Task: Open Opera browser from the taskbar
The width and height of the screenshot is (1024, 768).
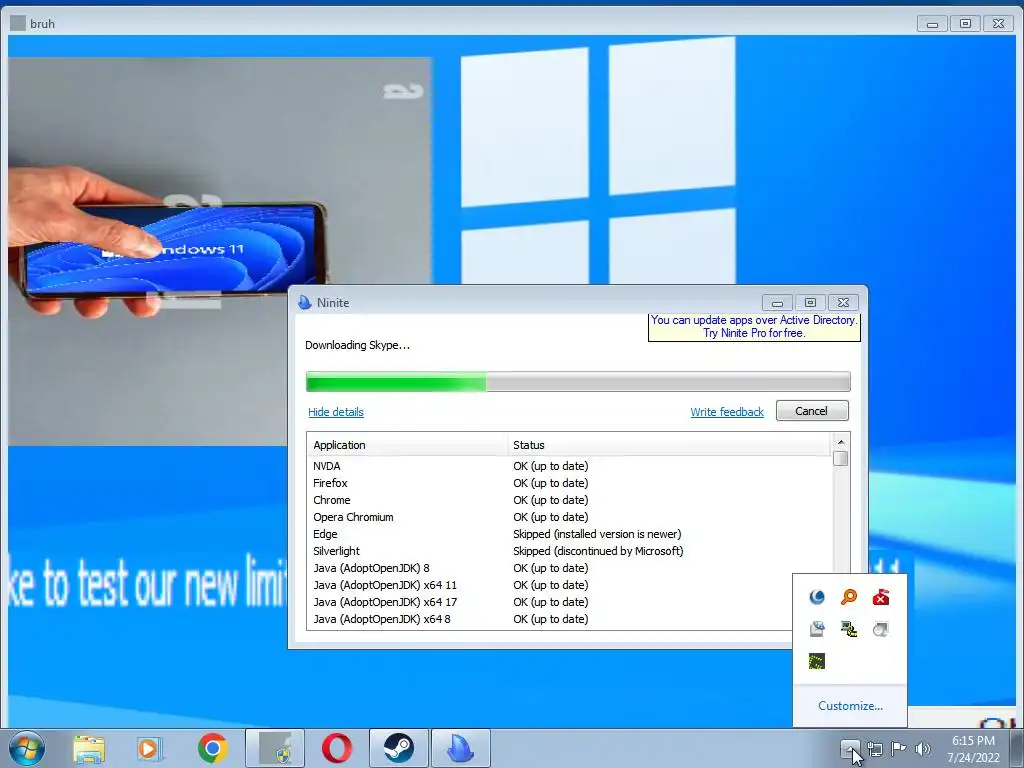Action: pos(337,748)
